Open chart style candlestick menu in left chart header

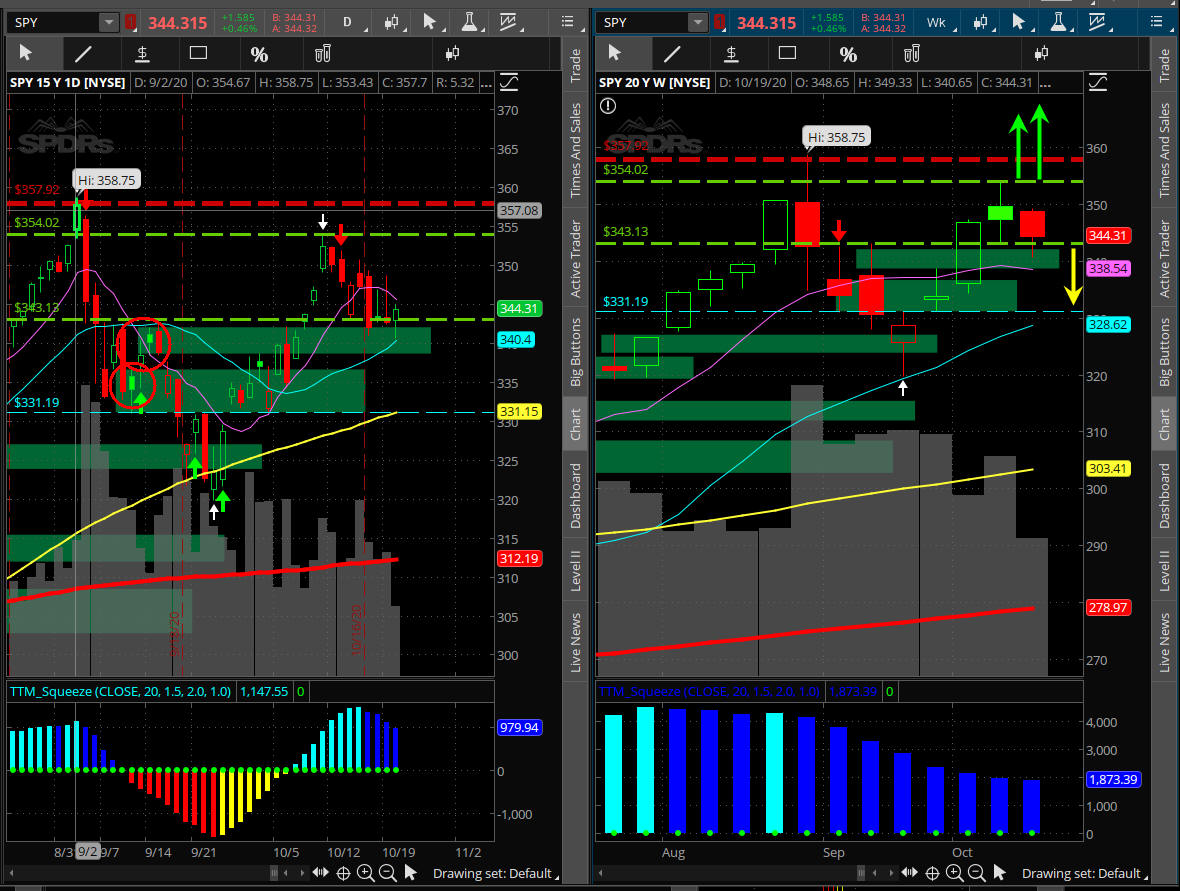coord(392,23)
